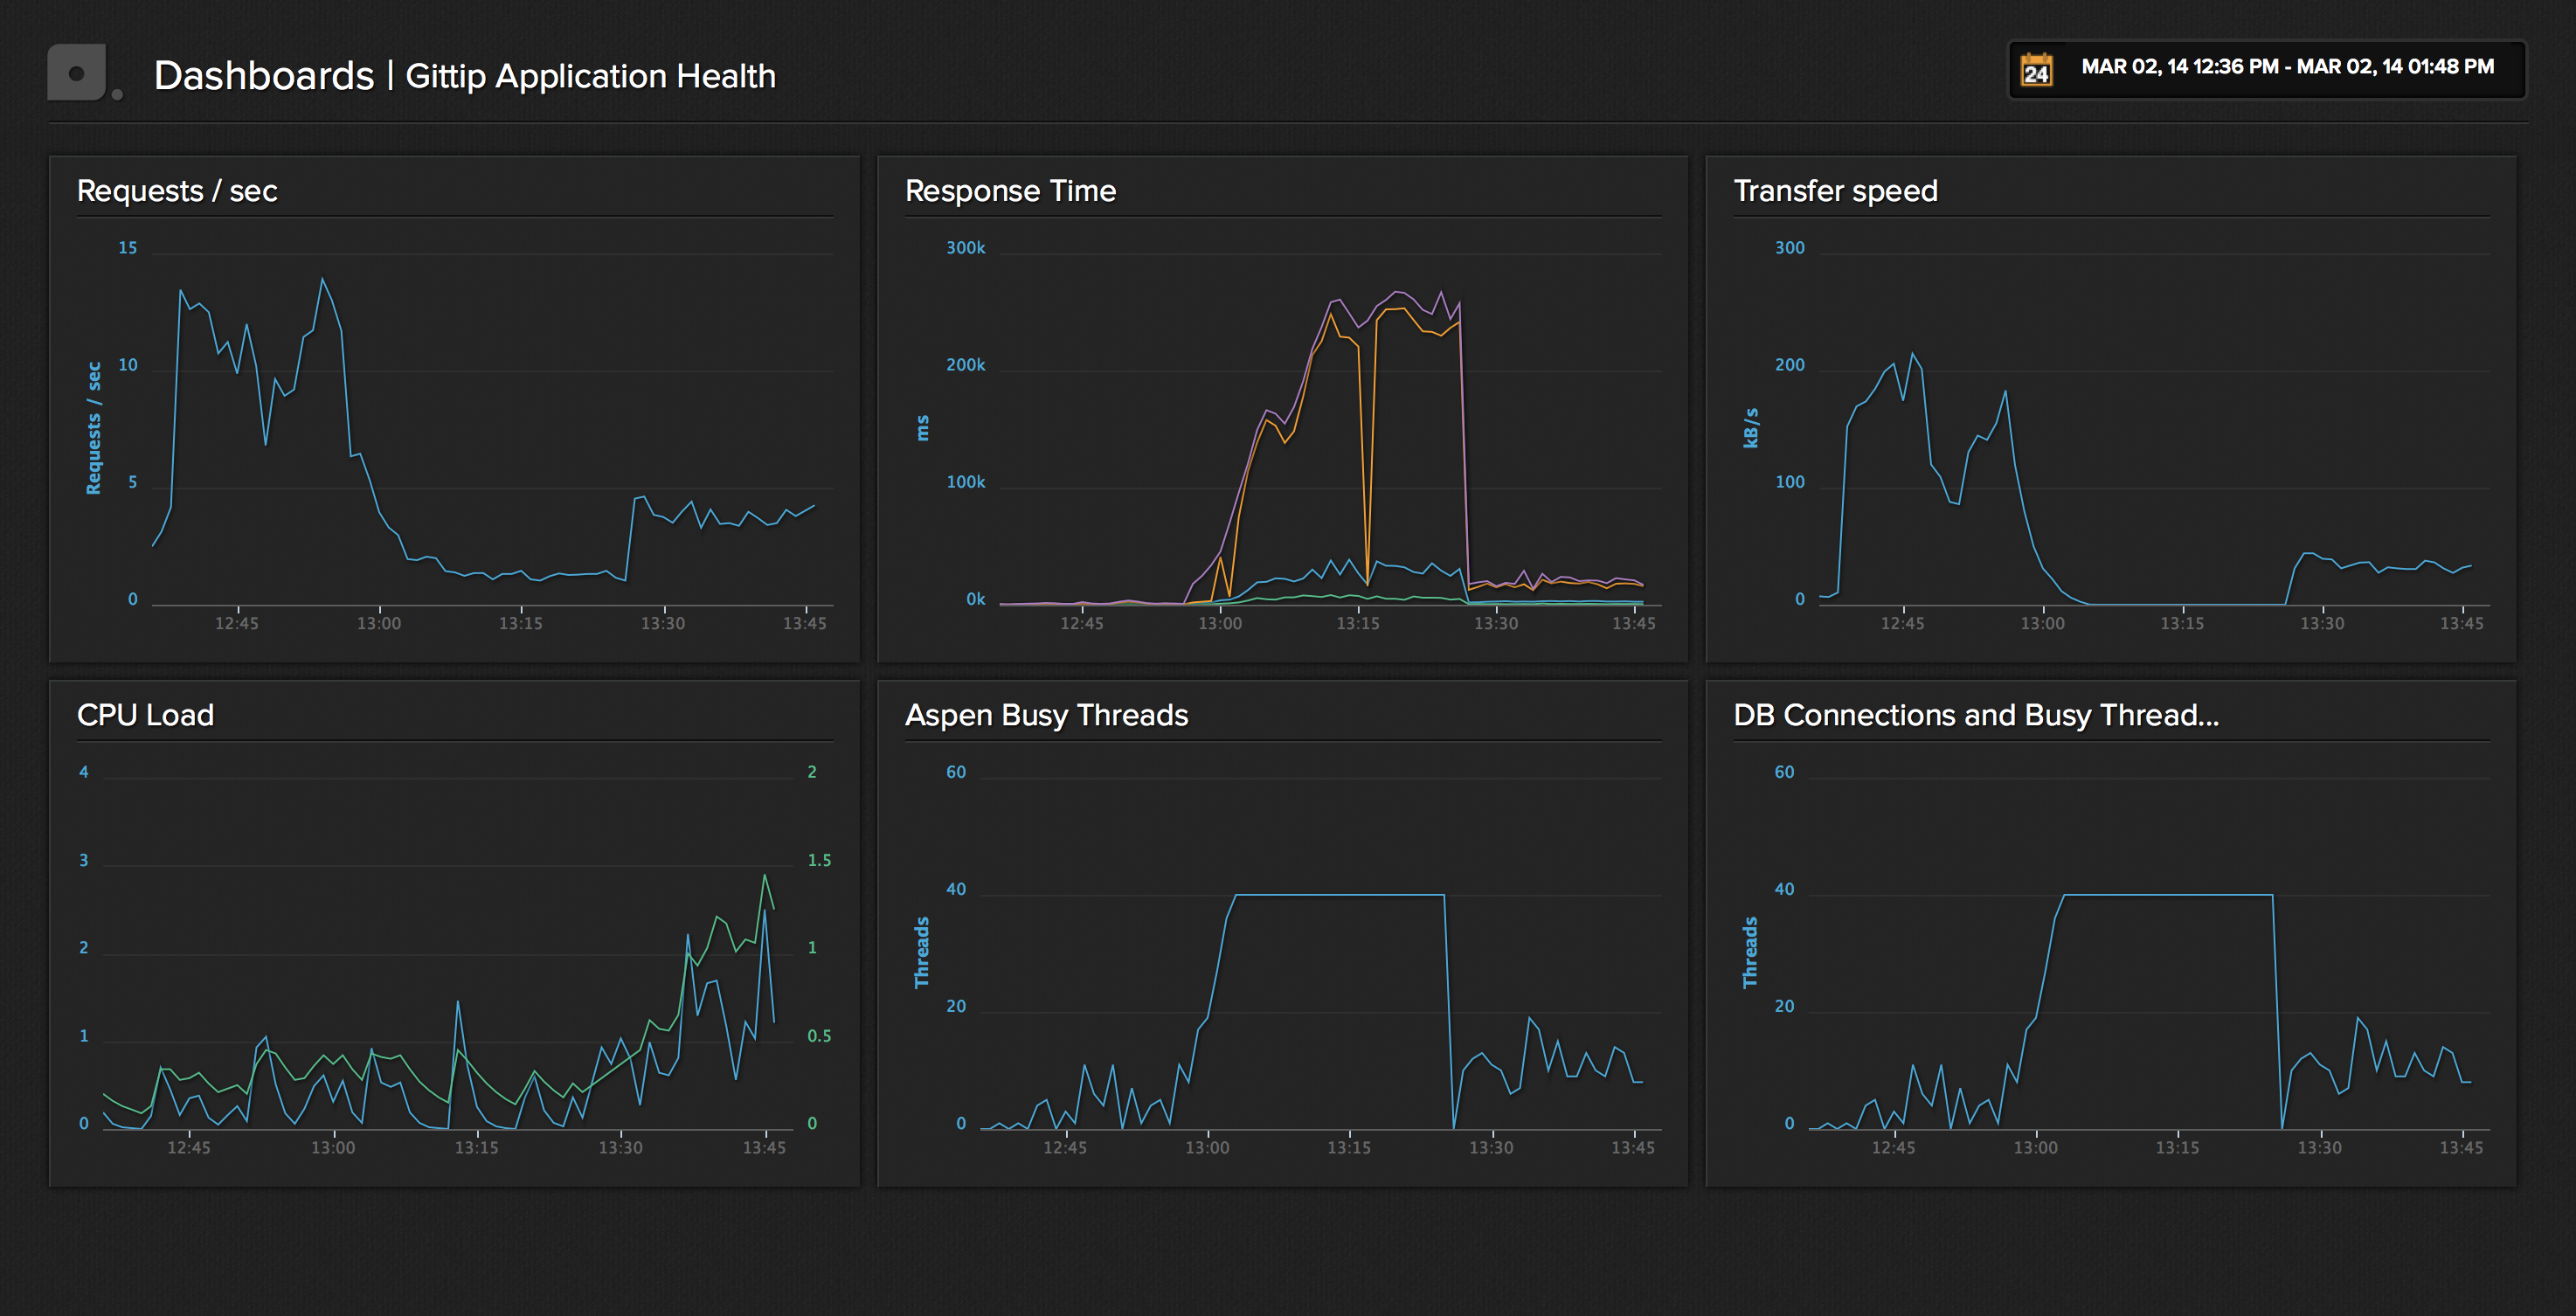Click the 300k tick on Response Time
This screenshot has height=1316, width=2576.
click(x=965, y=247)
